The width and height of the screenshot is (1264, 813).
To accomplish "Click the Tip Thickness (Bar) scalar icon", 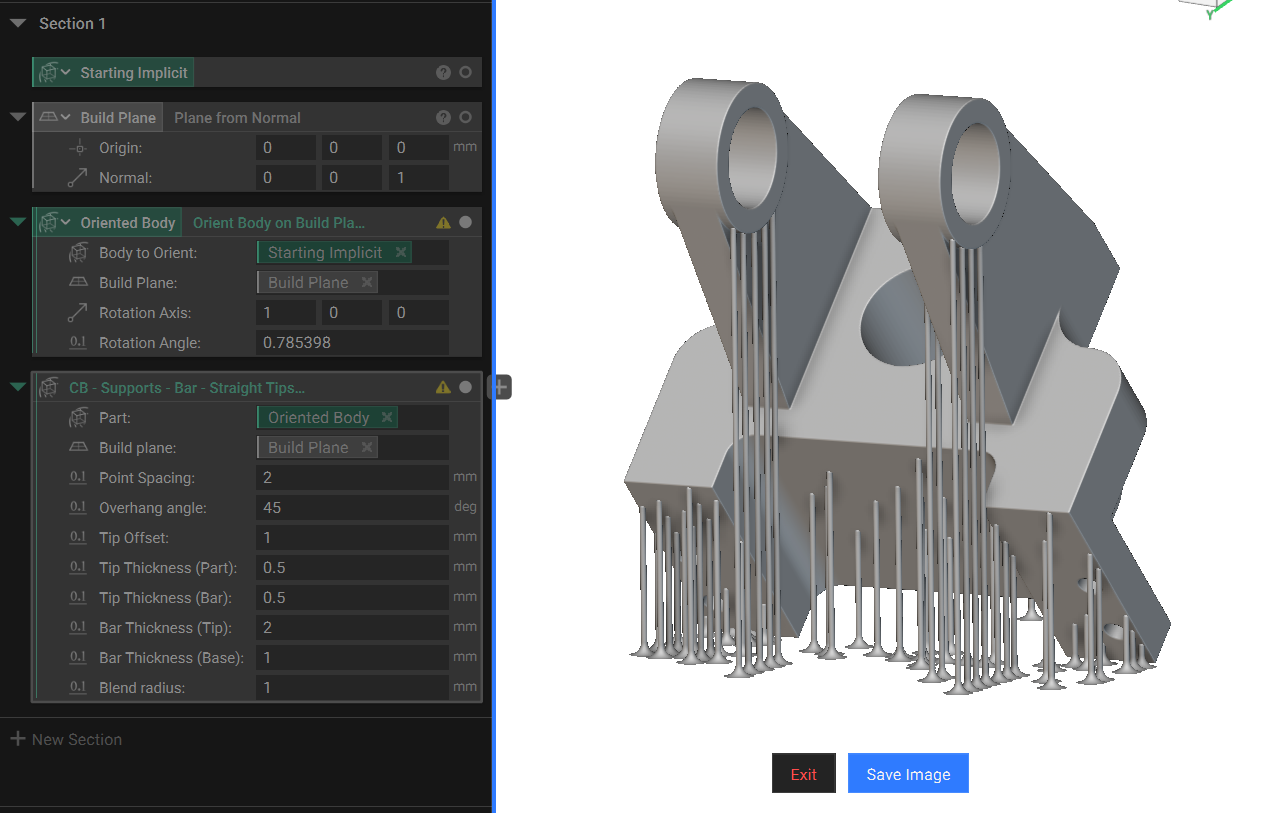I will (x=78, y=598).
